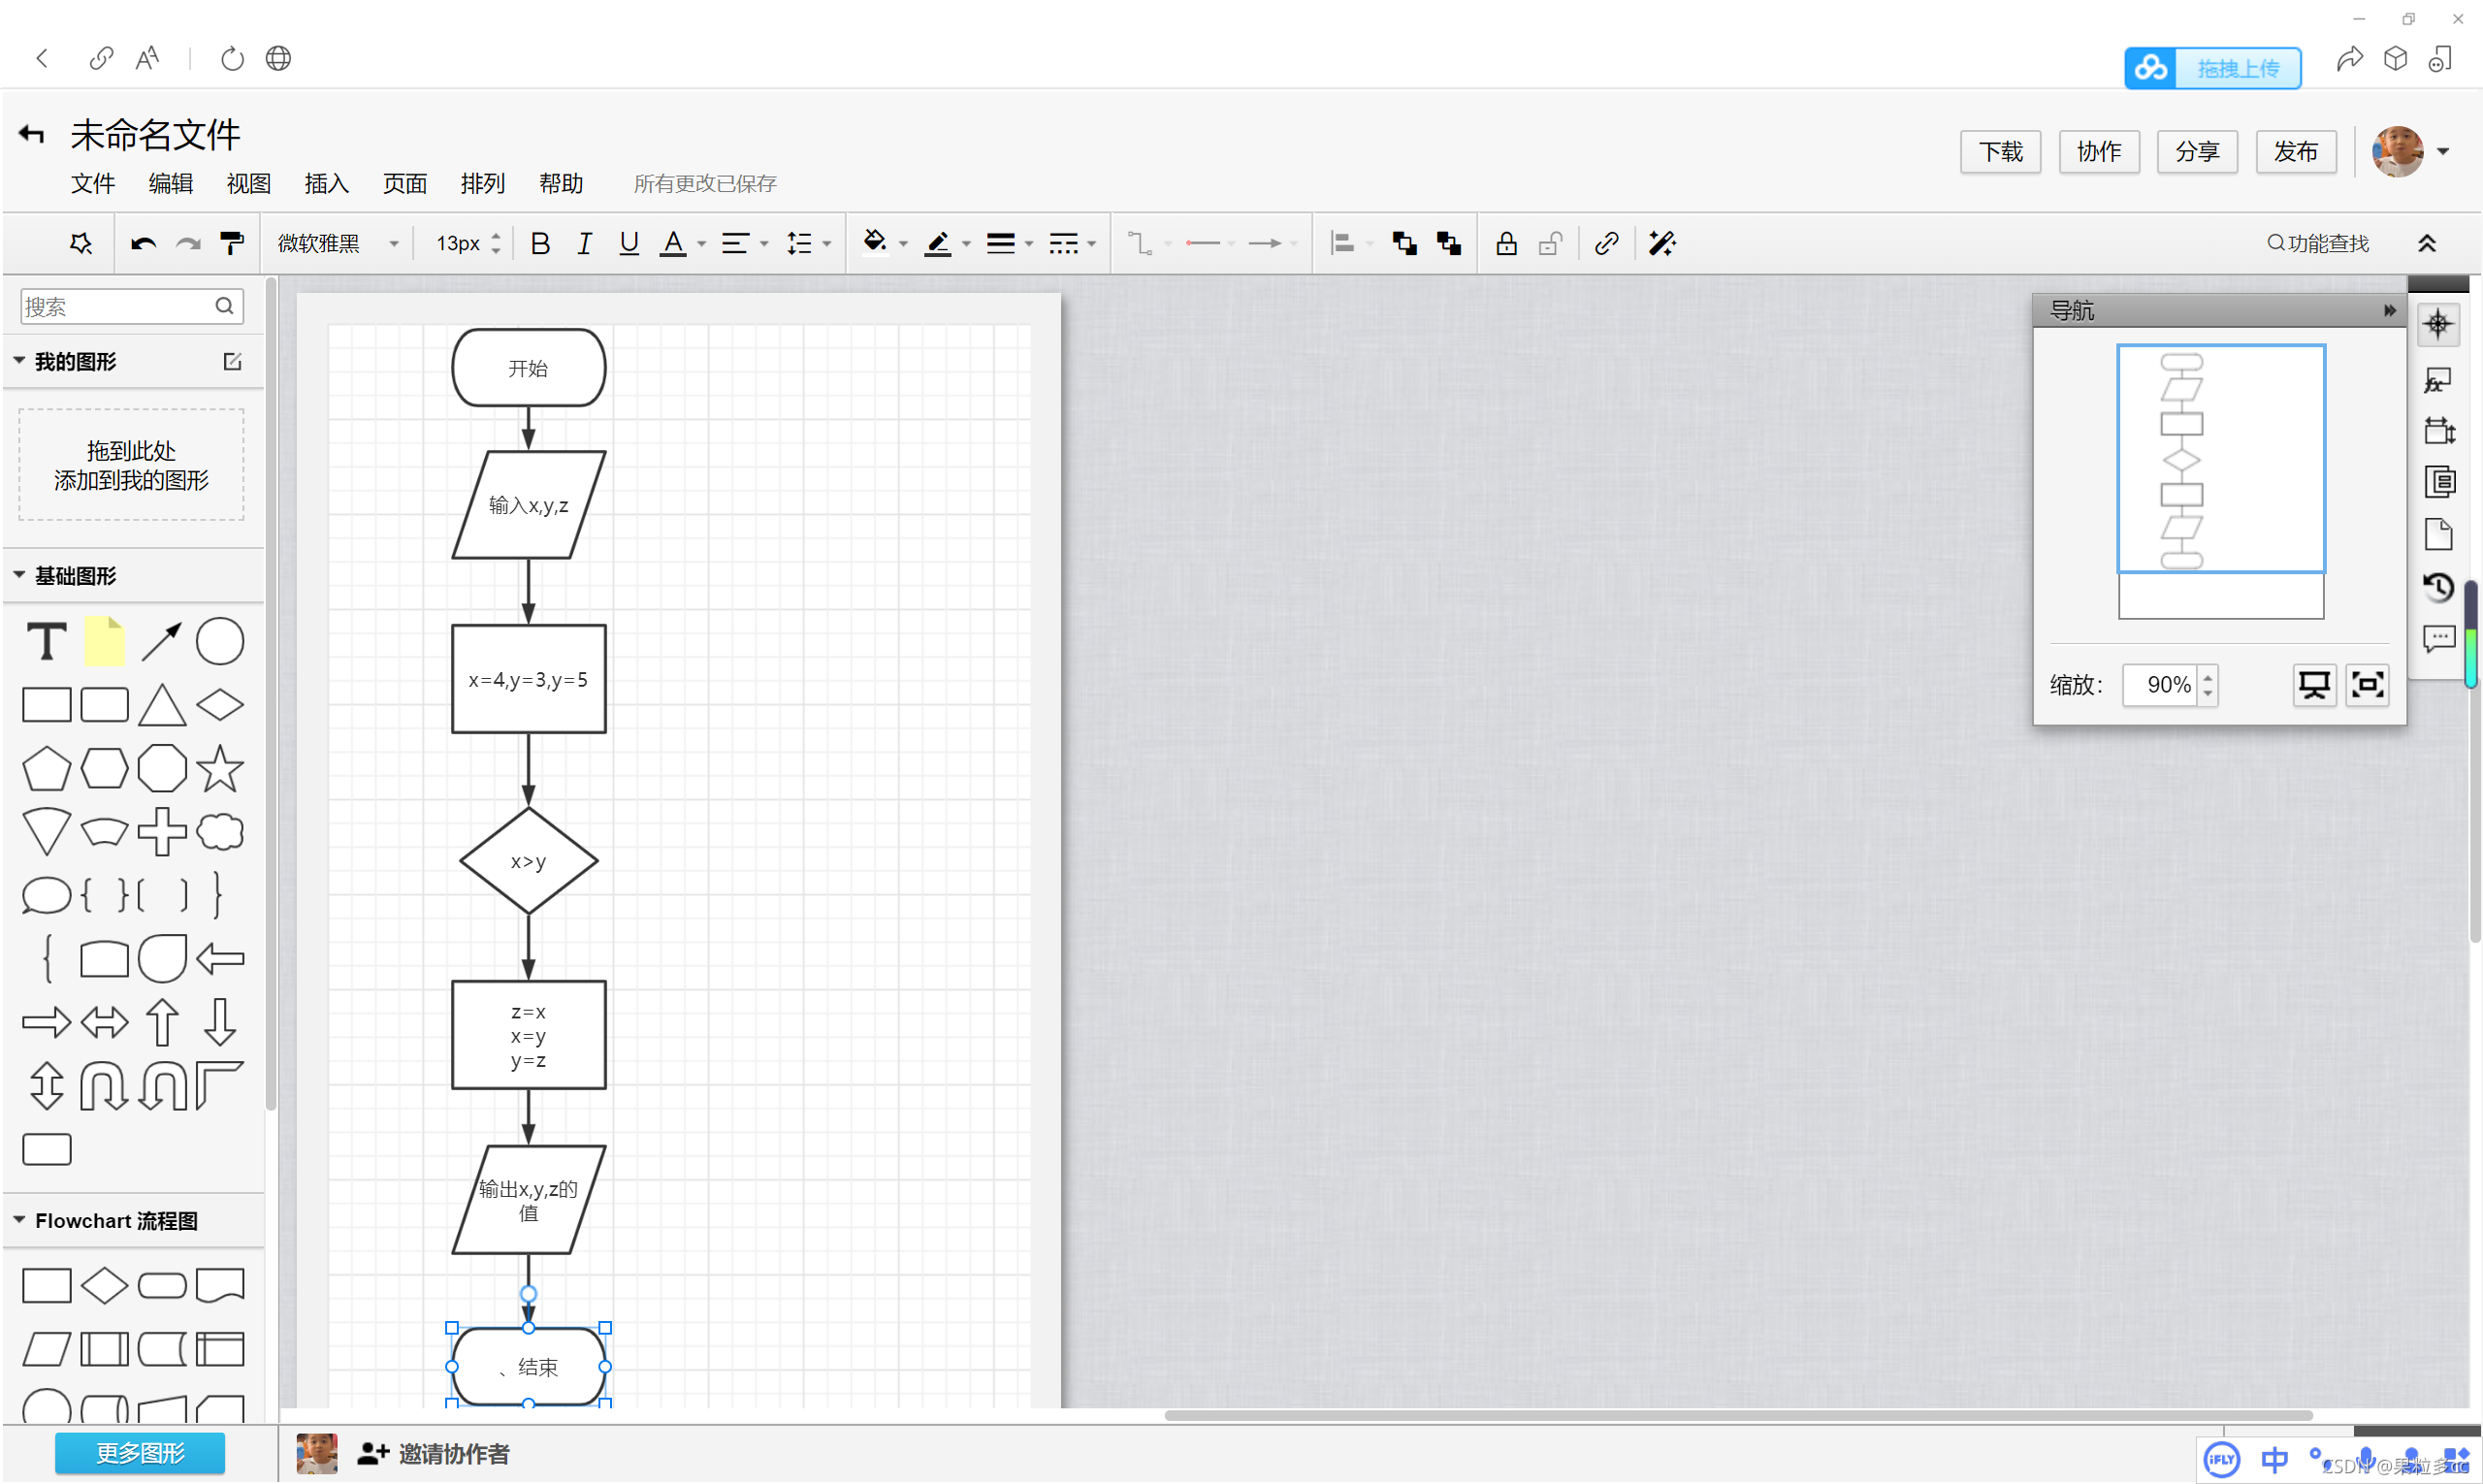Select the cross plus shape
The height and width of the screenshot is (1484, 2483).
point(162,832)
